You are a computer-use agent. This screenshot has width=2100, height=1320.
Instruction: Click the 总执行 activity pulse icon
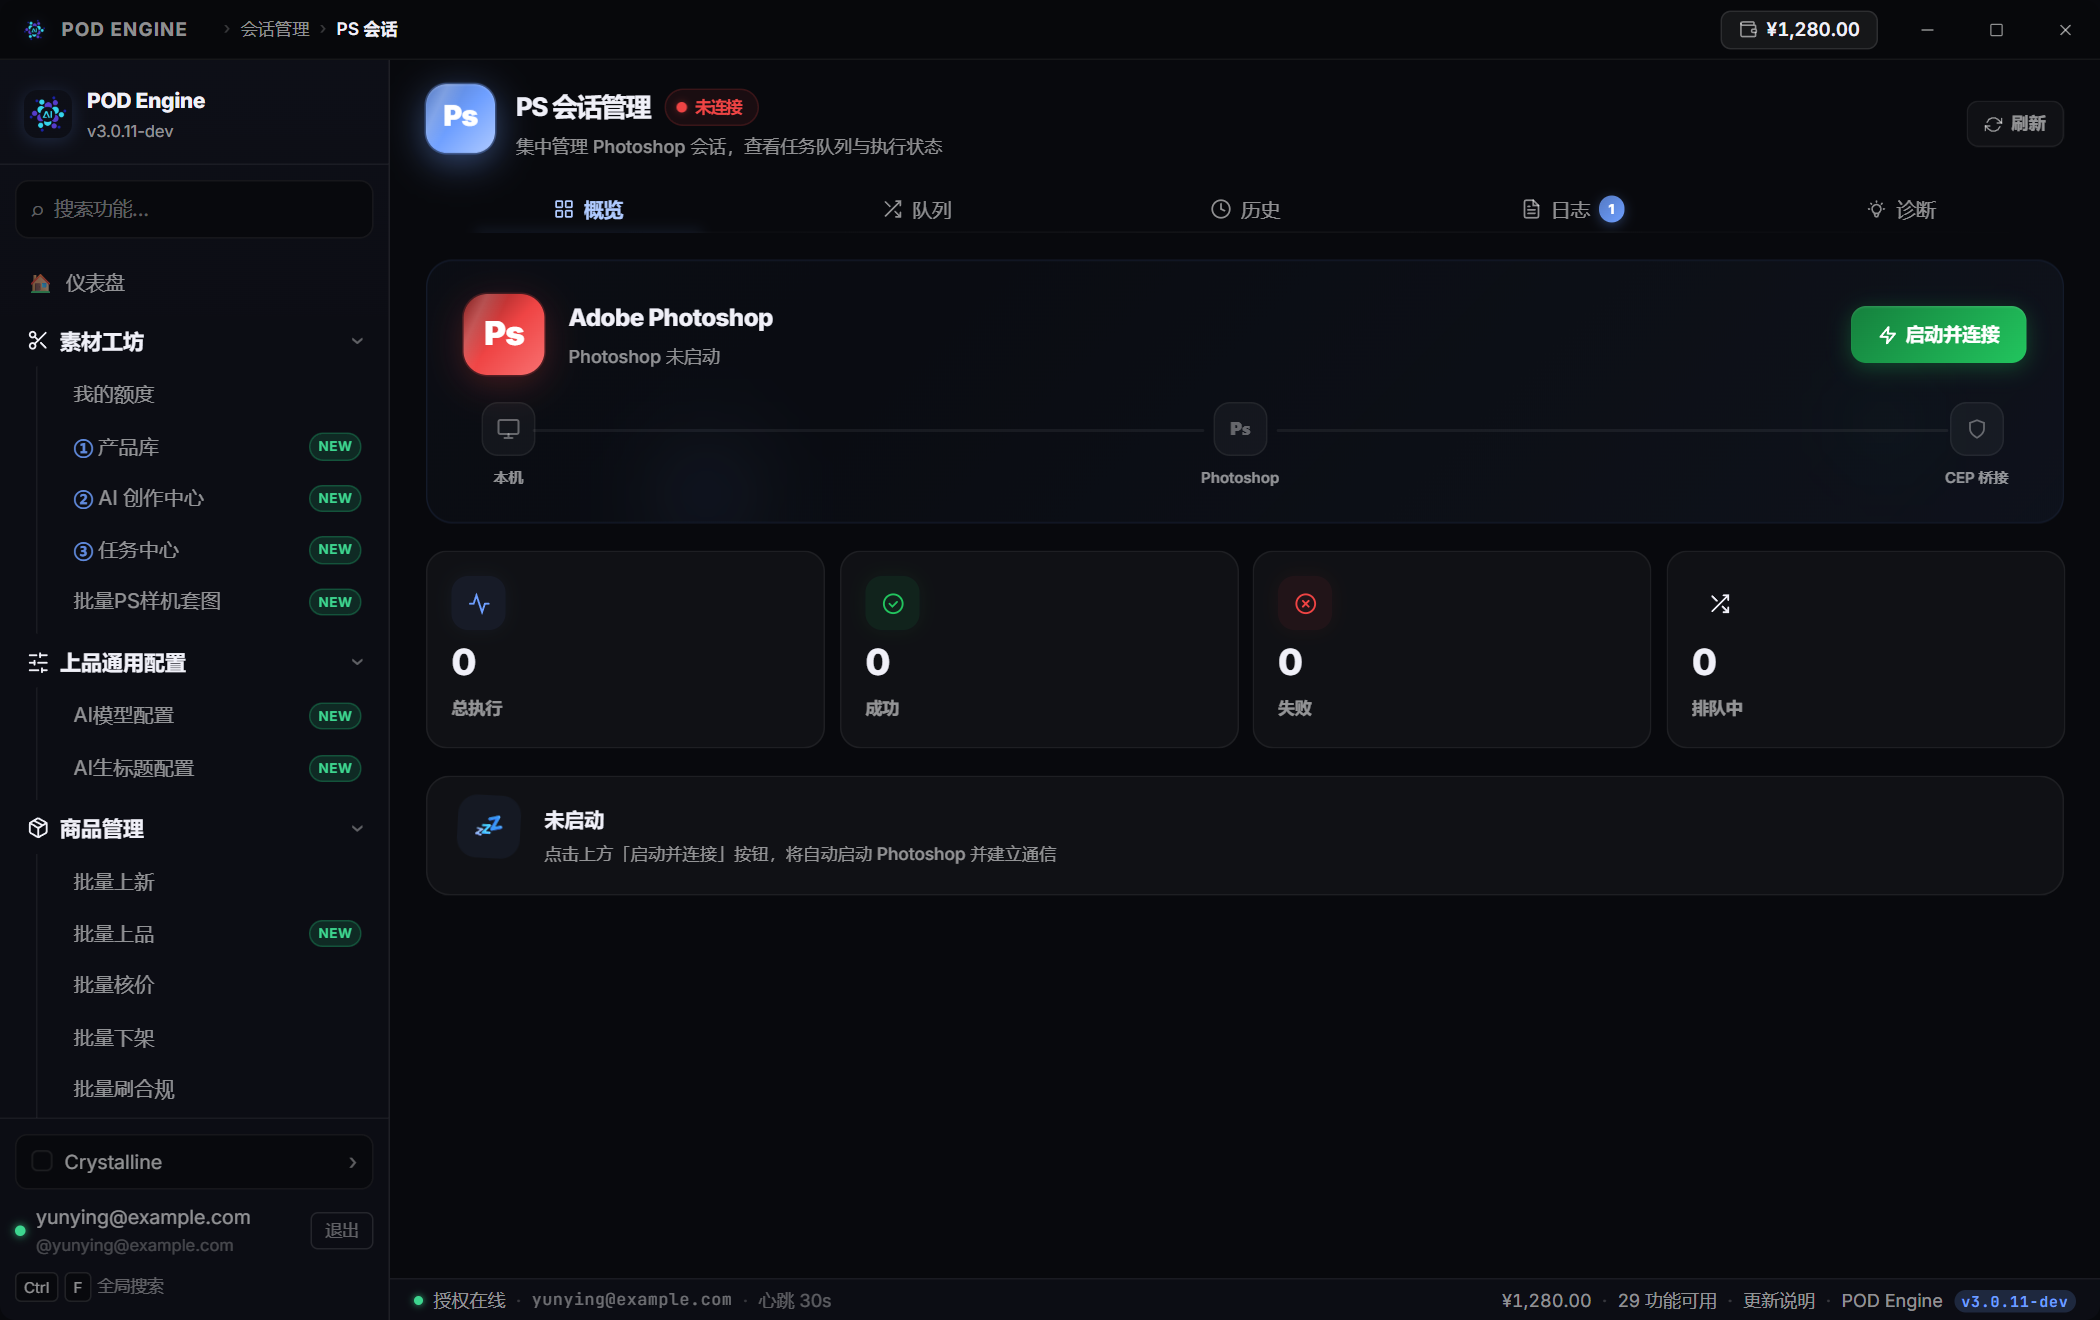click(479, 604)
